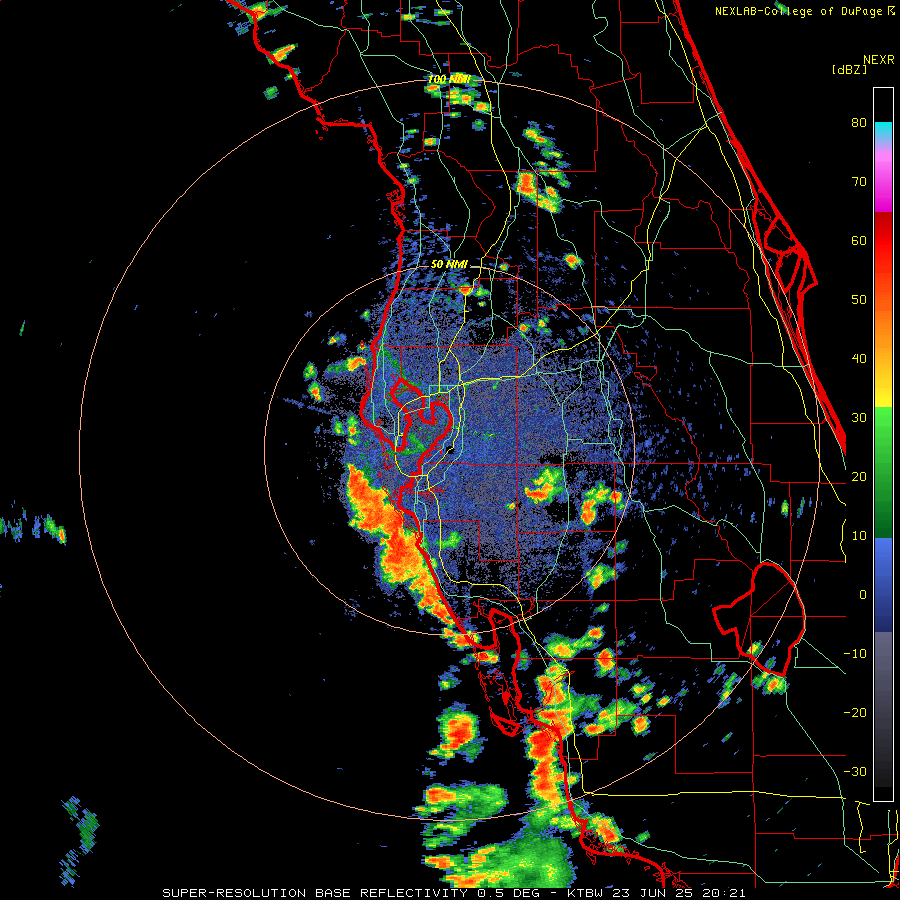Viewport: 900px width, 900px height.
Task: Pick the red segment of the color bar
Action: [883, 241]
